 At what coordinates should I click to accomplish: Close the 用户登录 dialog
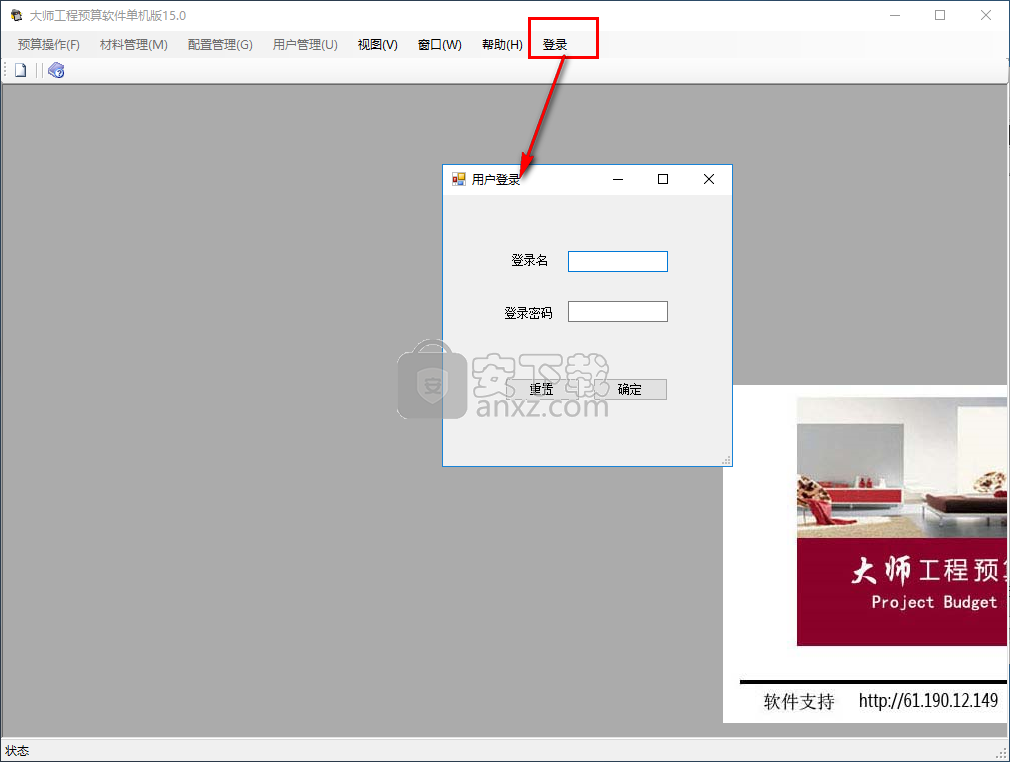(x=709, y=179)
